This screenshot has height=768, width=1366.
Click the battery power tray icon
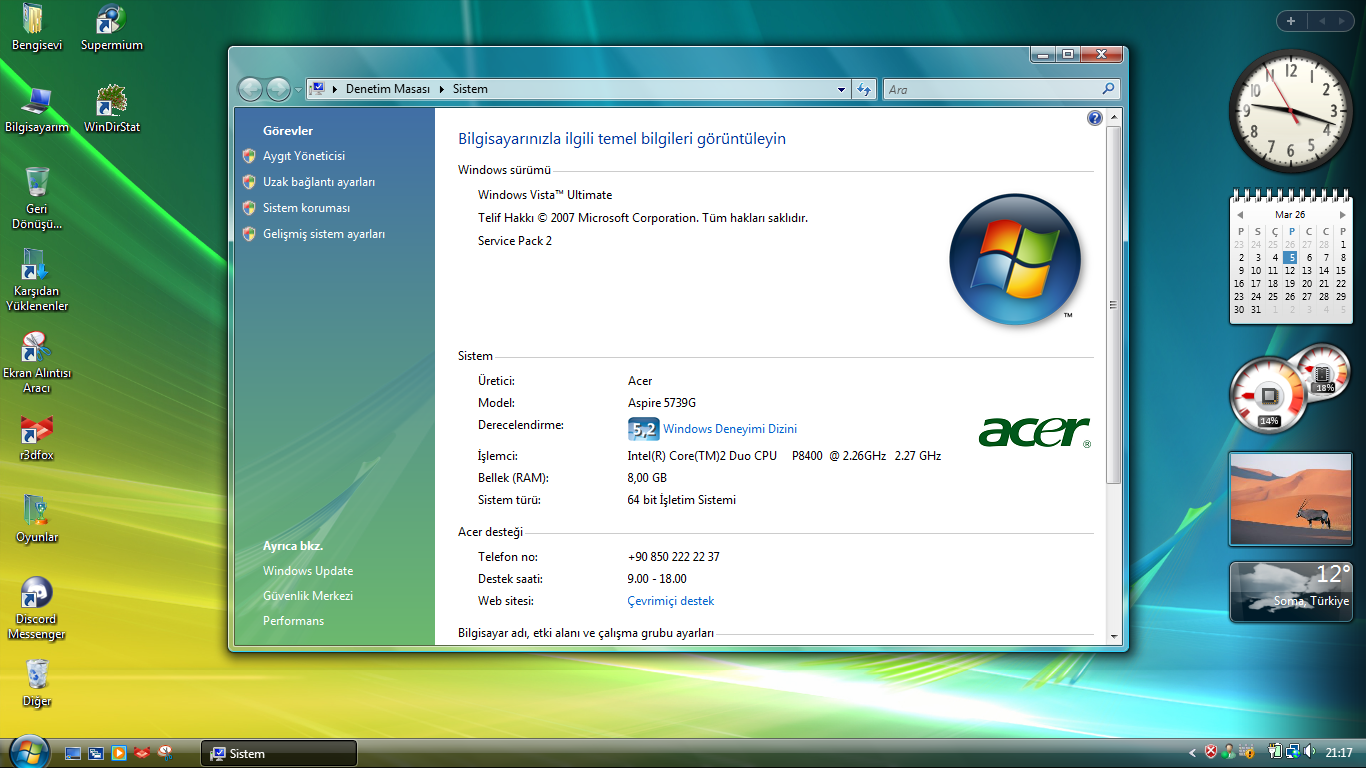[x=1275, y=752]
